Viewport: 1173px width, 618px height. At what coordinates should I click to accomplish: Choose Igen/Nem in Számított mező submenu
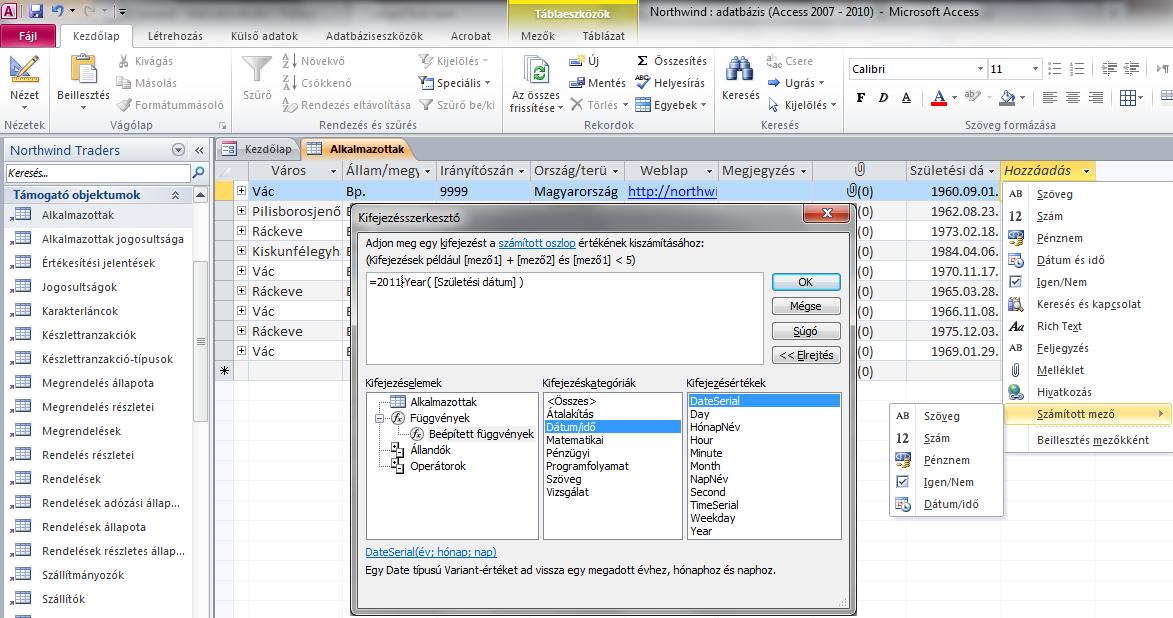point(949,482)
